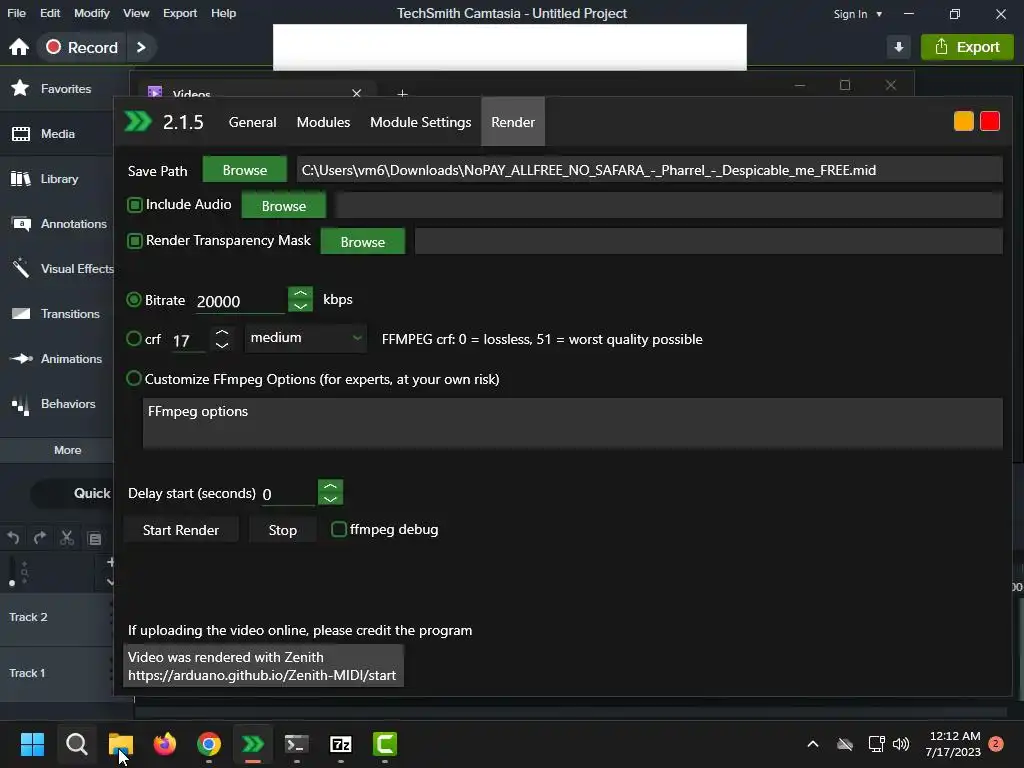The width and height of the screenshot is (1024, 768).
Task: Switch to Zenith General tab
Action: click(x=252, y=122)
